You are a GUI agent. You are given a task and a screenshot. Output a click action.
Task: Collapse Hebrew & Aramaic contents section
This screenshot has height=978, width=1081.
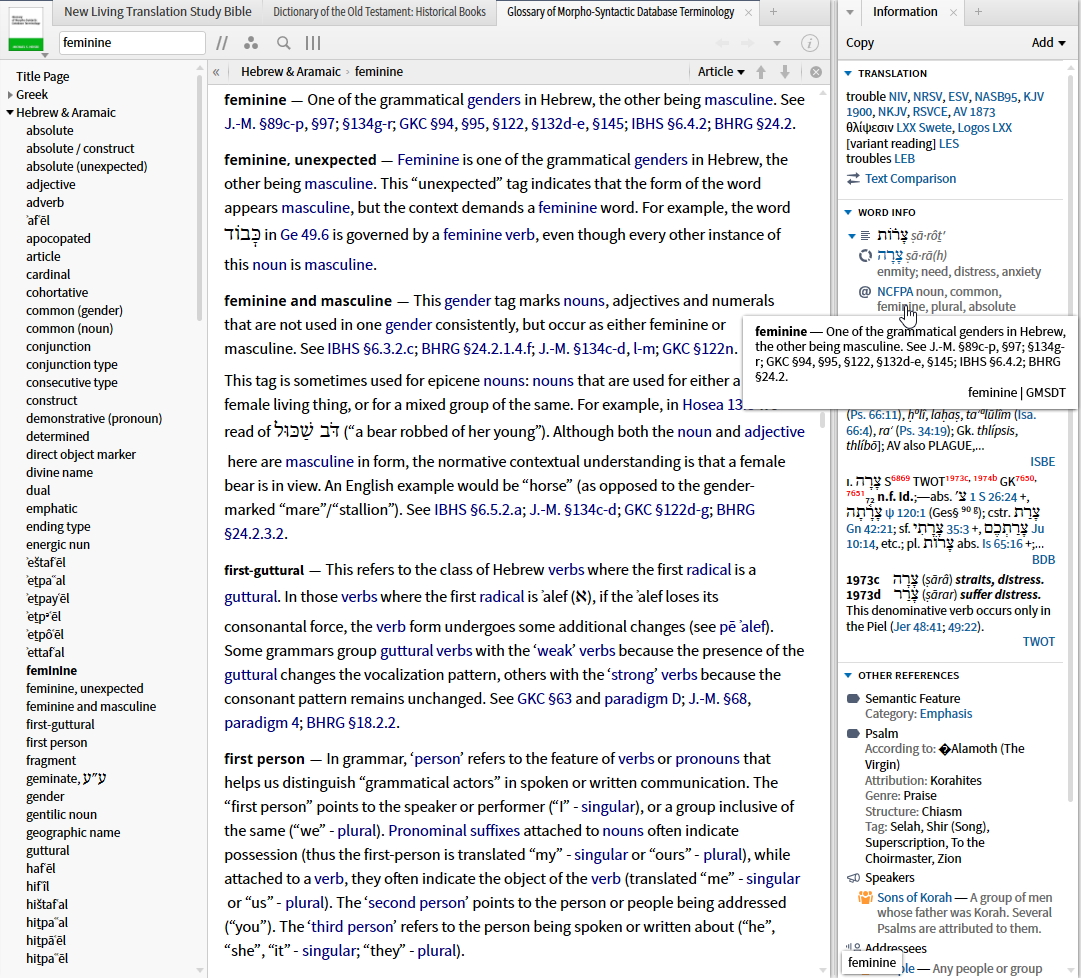pyautogui.click(x=10, y=112)
